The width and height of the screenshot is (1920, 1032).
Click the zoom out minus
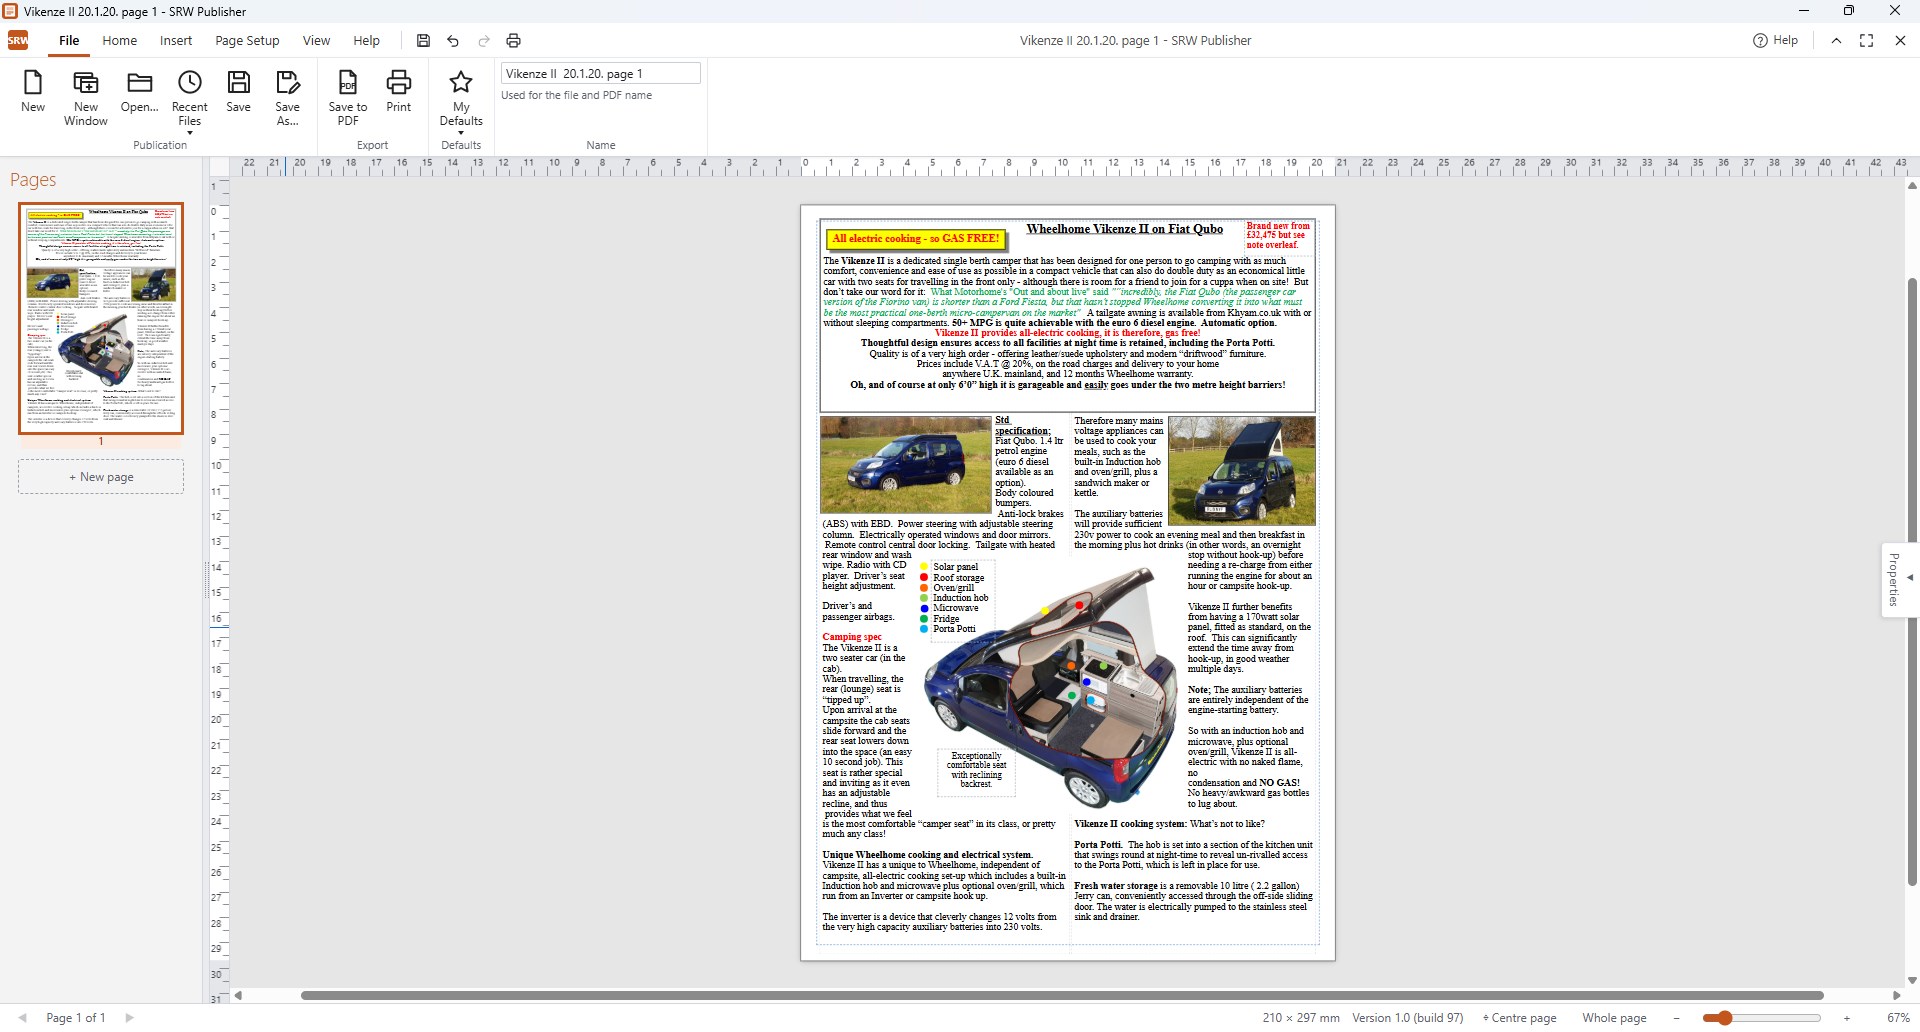click(x=1676, y=1018)
